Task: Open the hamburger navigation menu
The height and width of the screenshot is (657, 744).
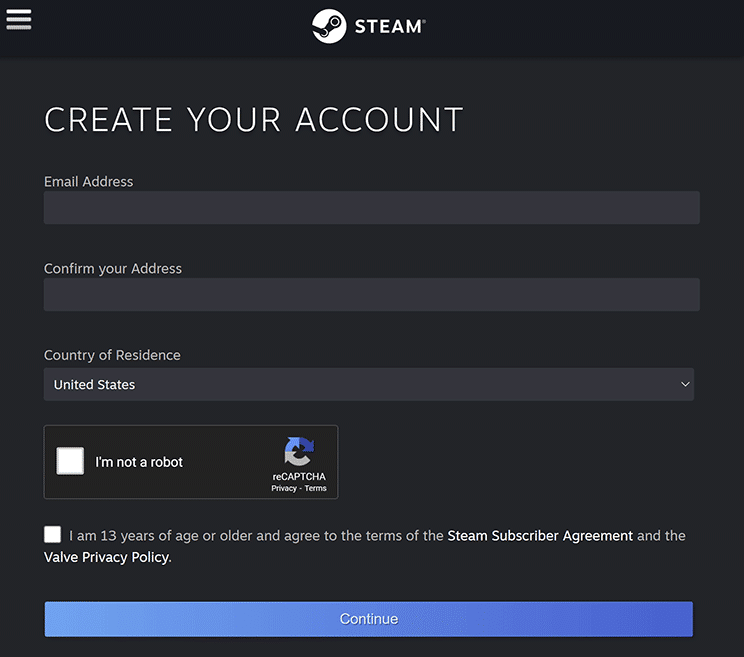Action: pyautogui.click(x=19, y=19)
